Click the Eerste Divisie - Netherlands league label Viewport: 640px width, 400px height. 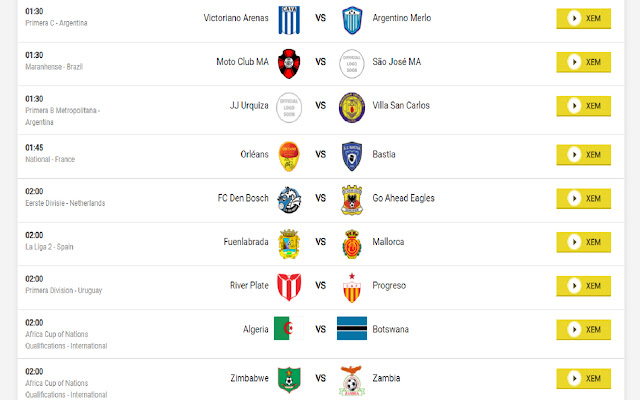[65, 203]
